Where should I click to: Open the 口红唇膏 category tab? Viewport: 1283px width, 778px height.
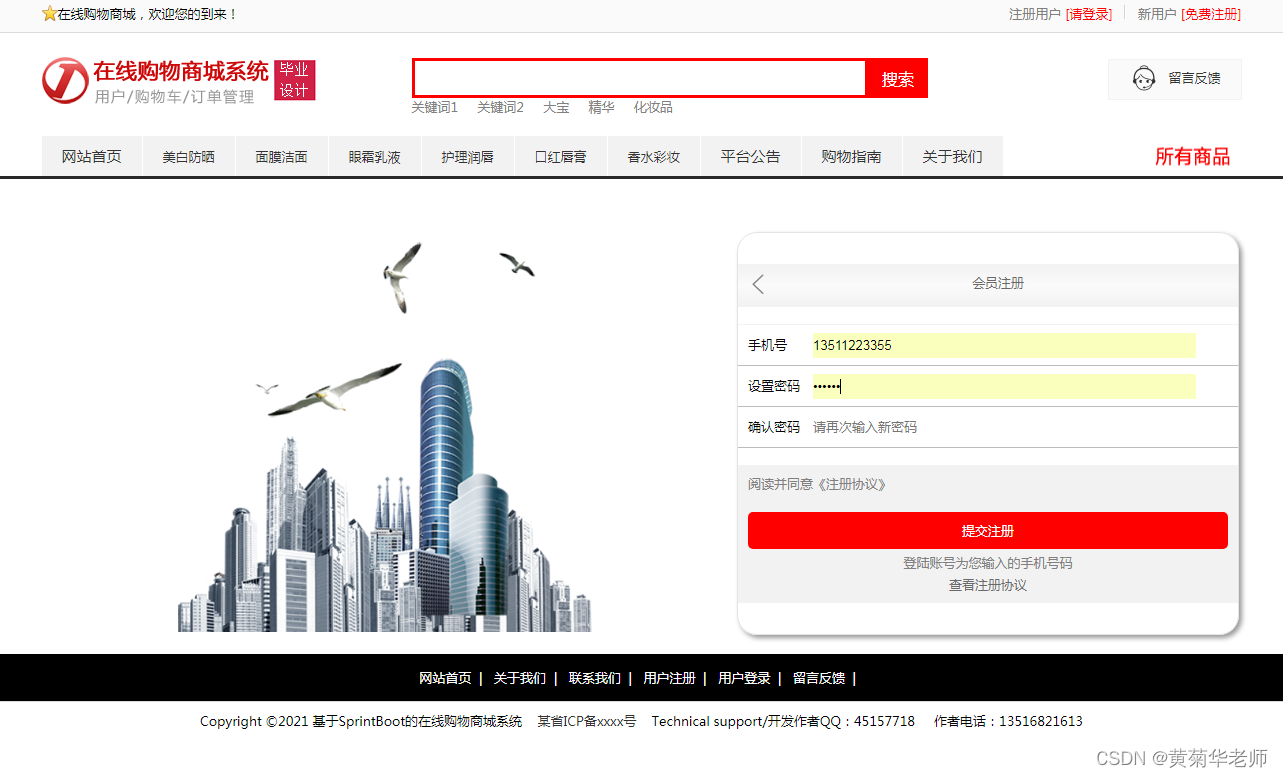point(561,157)
